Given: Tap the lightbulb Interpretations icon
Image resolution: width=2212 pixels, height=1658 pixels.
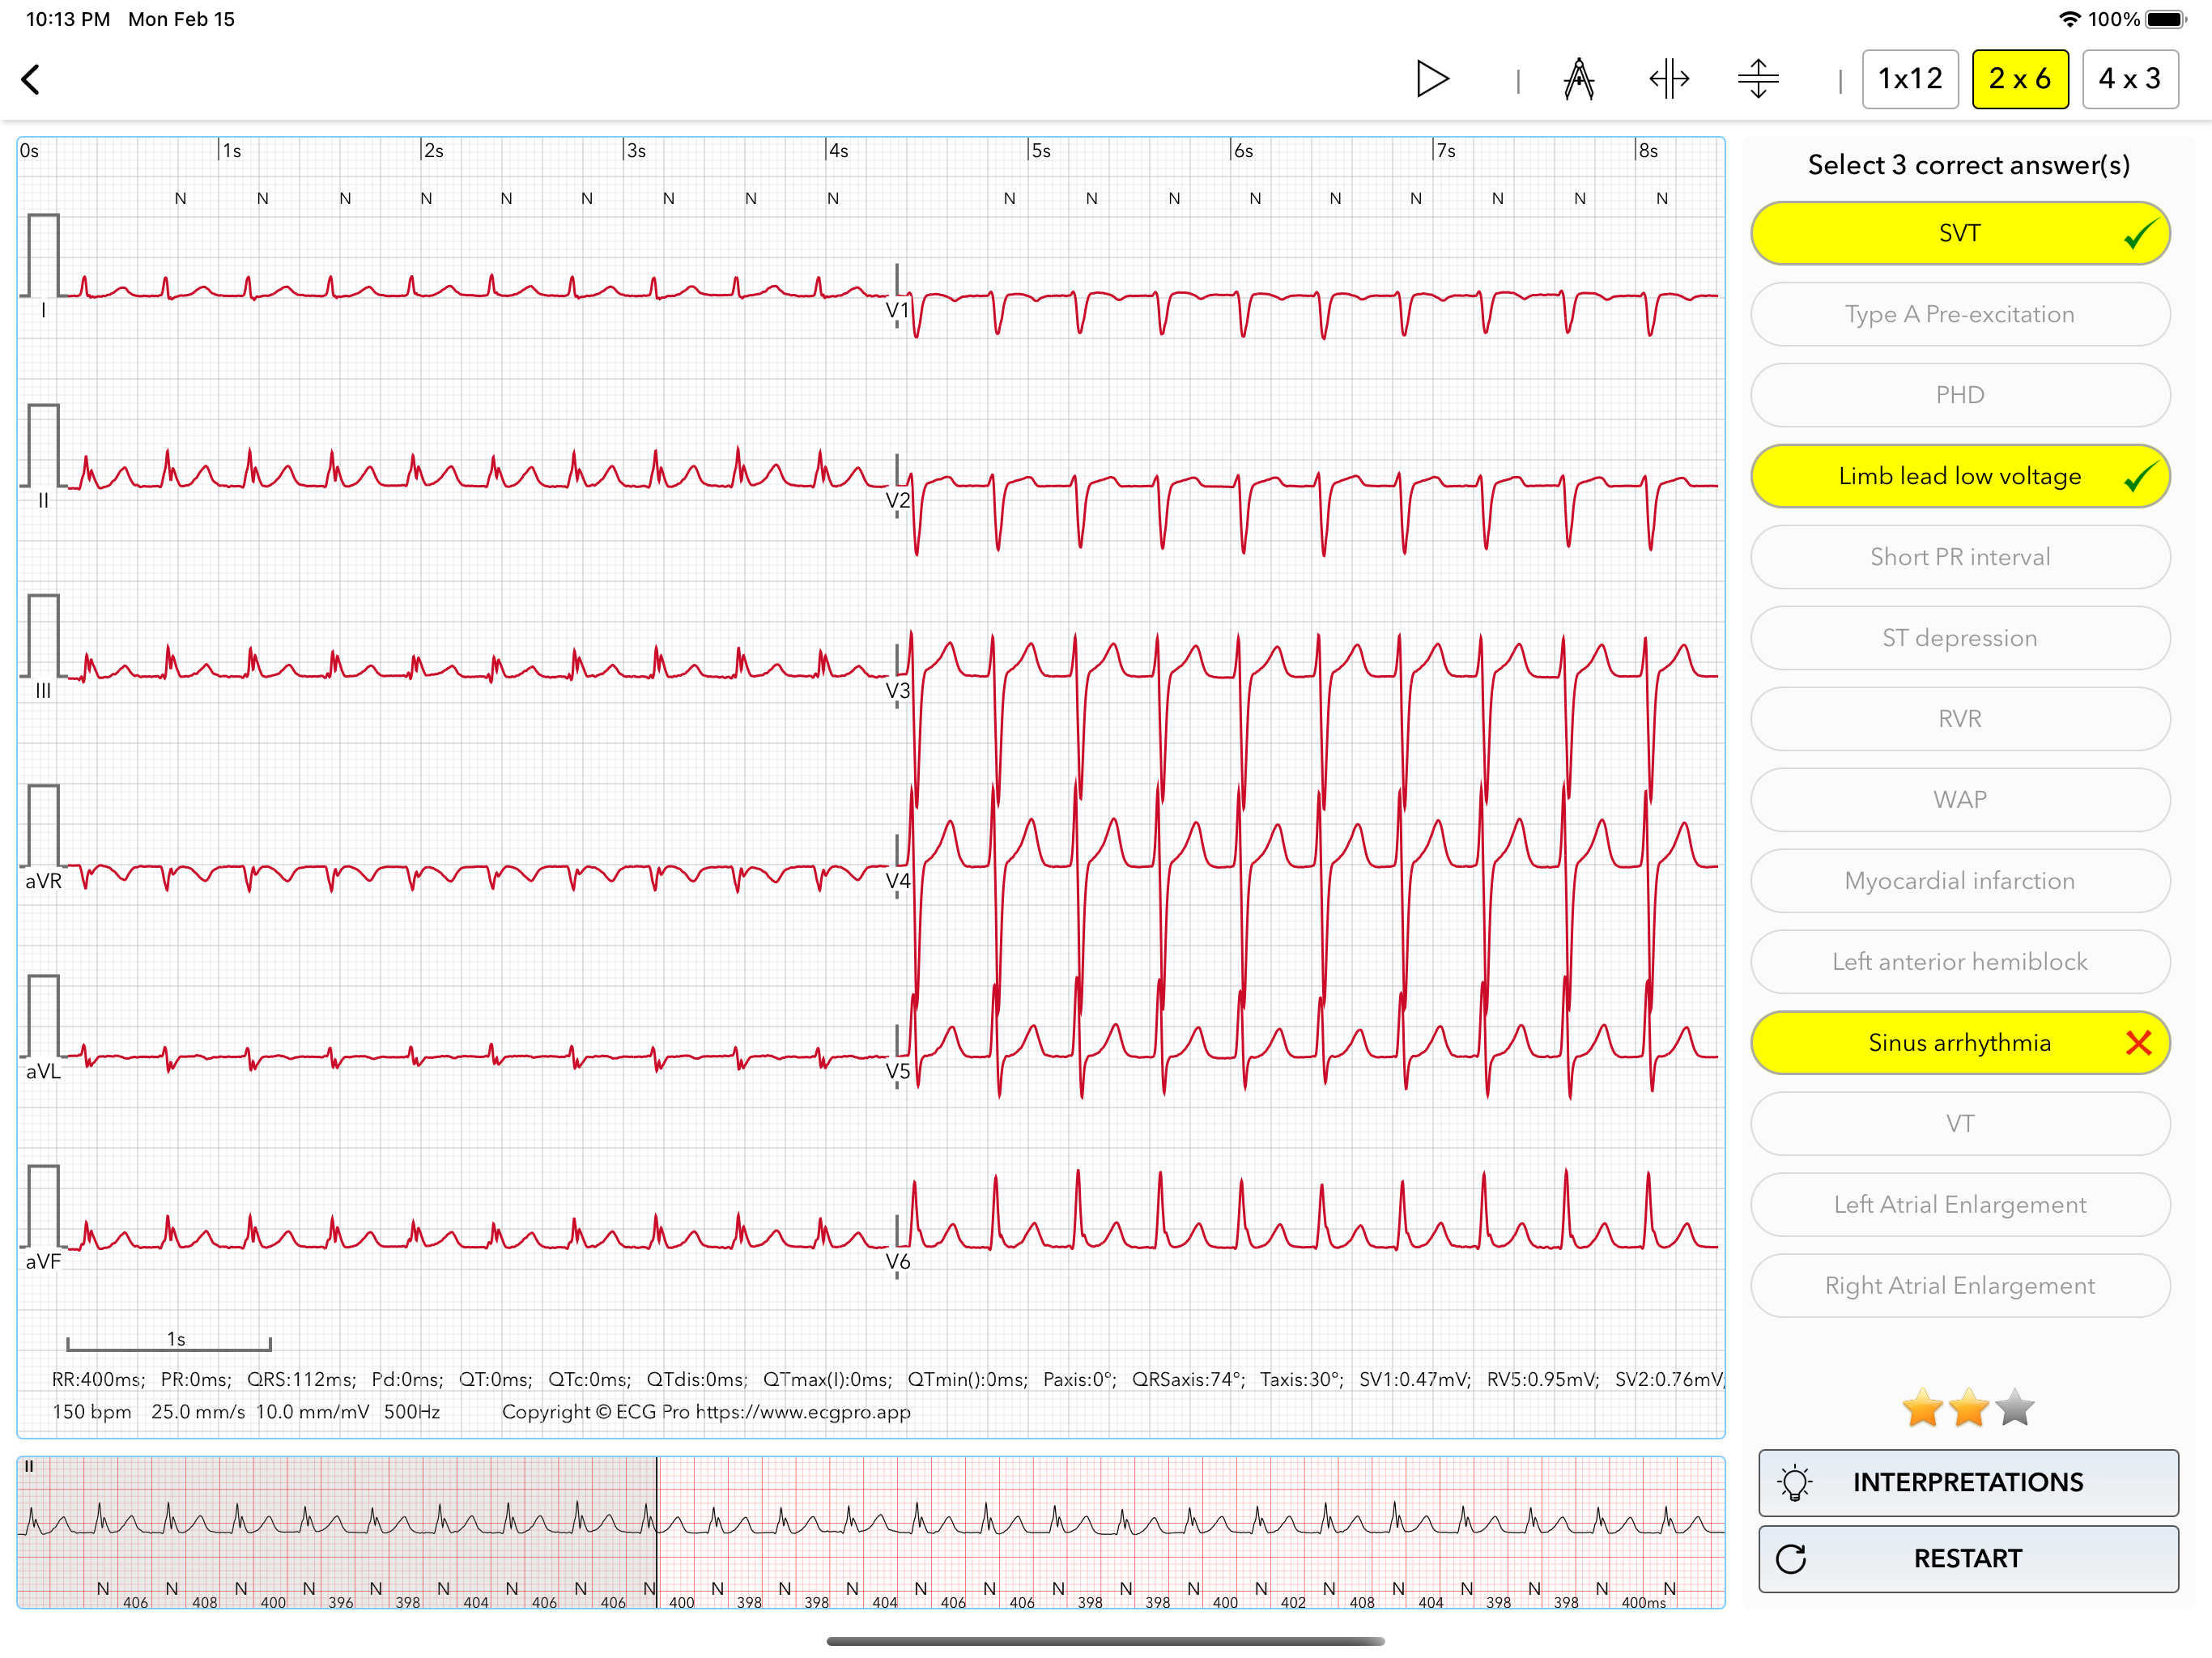Looking at the screenshot, I should 1795,1482.
